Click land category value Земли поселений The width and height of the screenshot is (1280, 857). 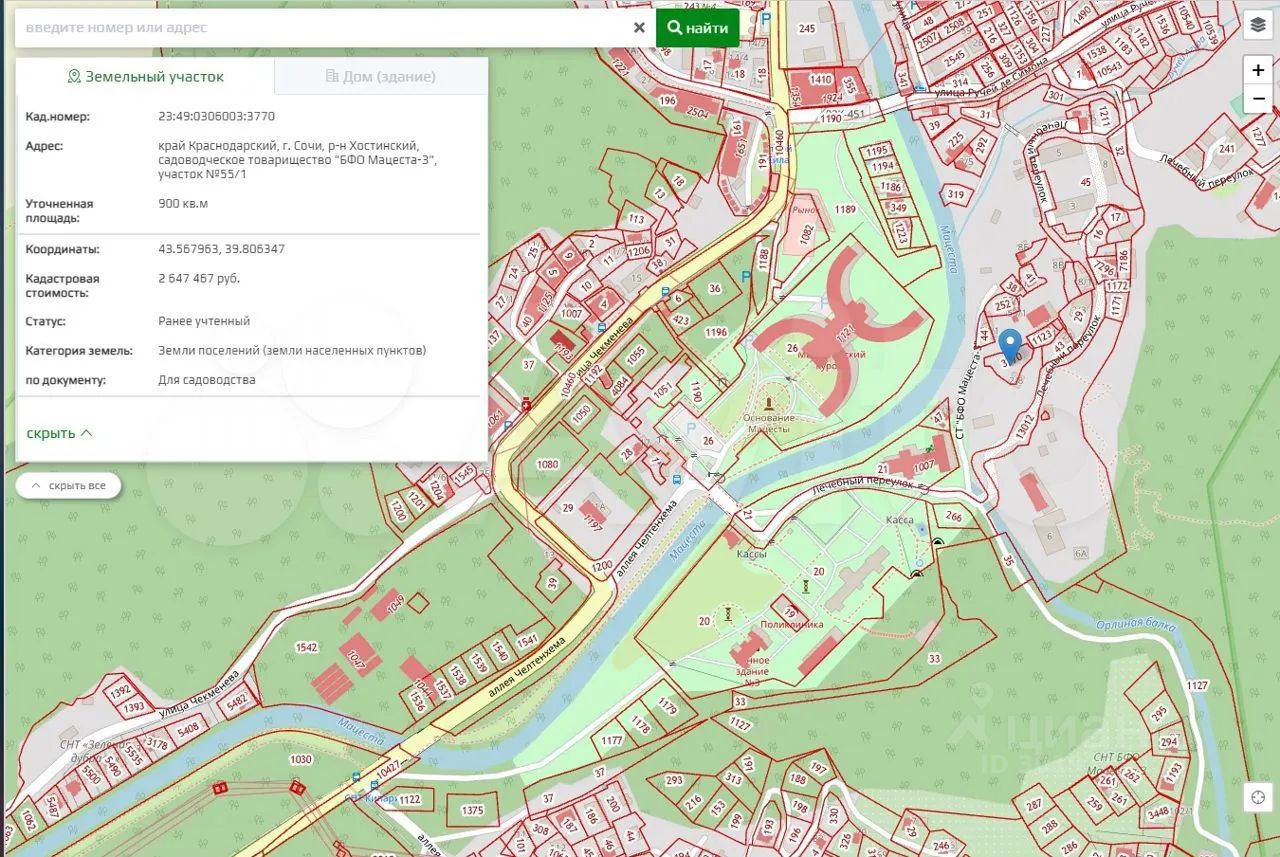(x=292, y=350)
